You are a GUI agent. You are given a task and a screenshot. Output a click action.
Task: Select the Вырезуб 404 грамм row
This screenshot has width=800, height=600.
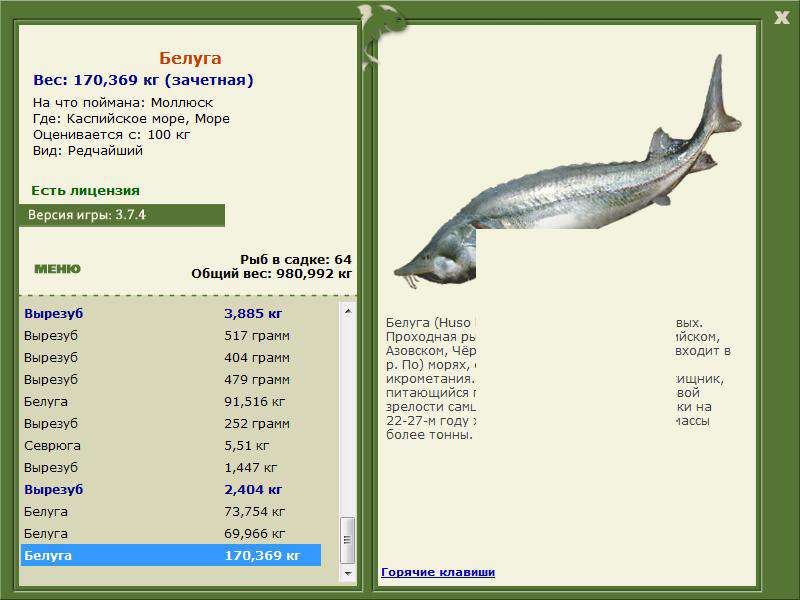tap(171, 357)
